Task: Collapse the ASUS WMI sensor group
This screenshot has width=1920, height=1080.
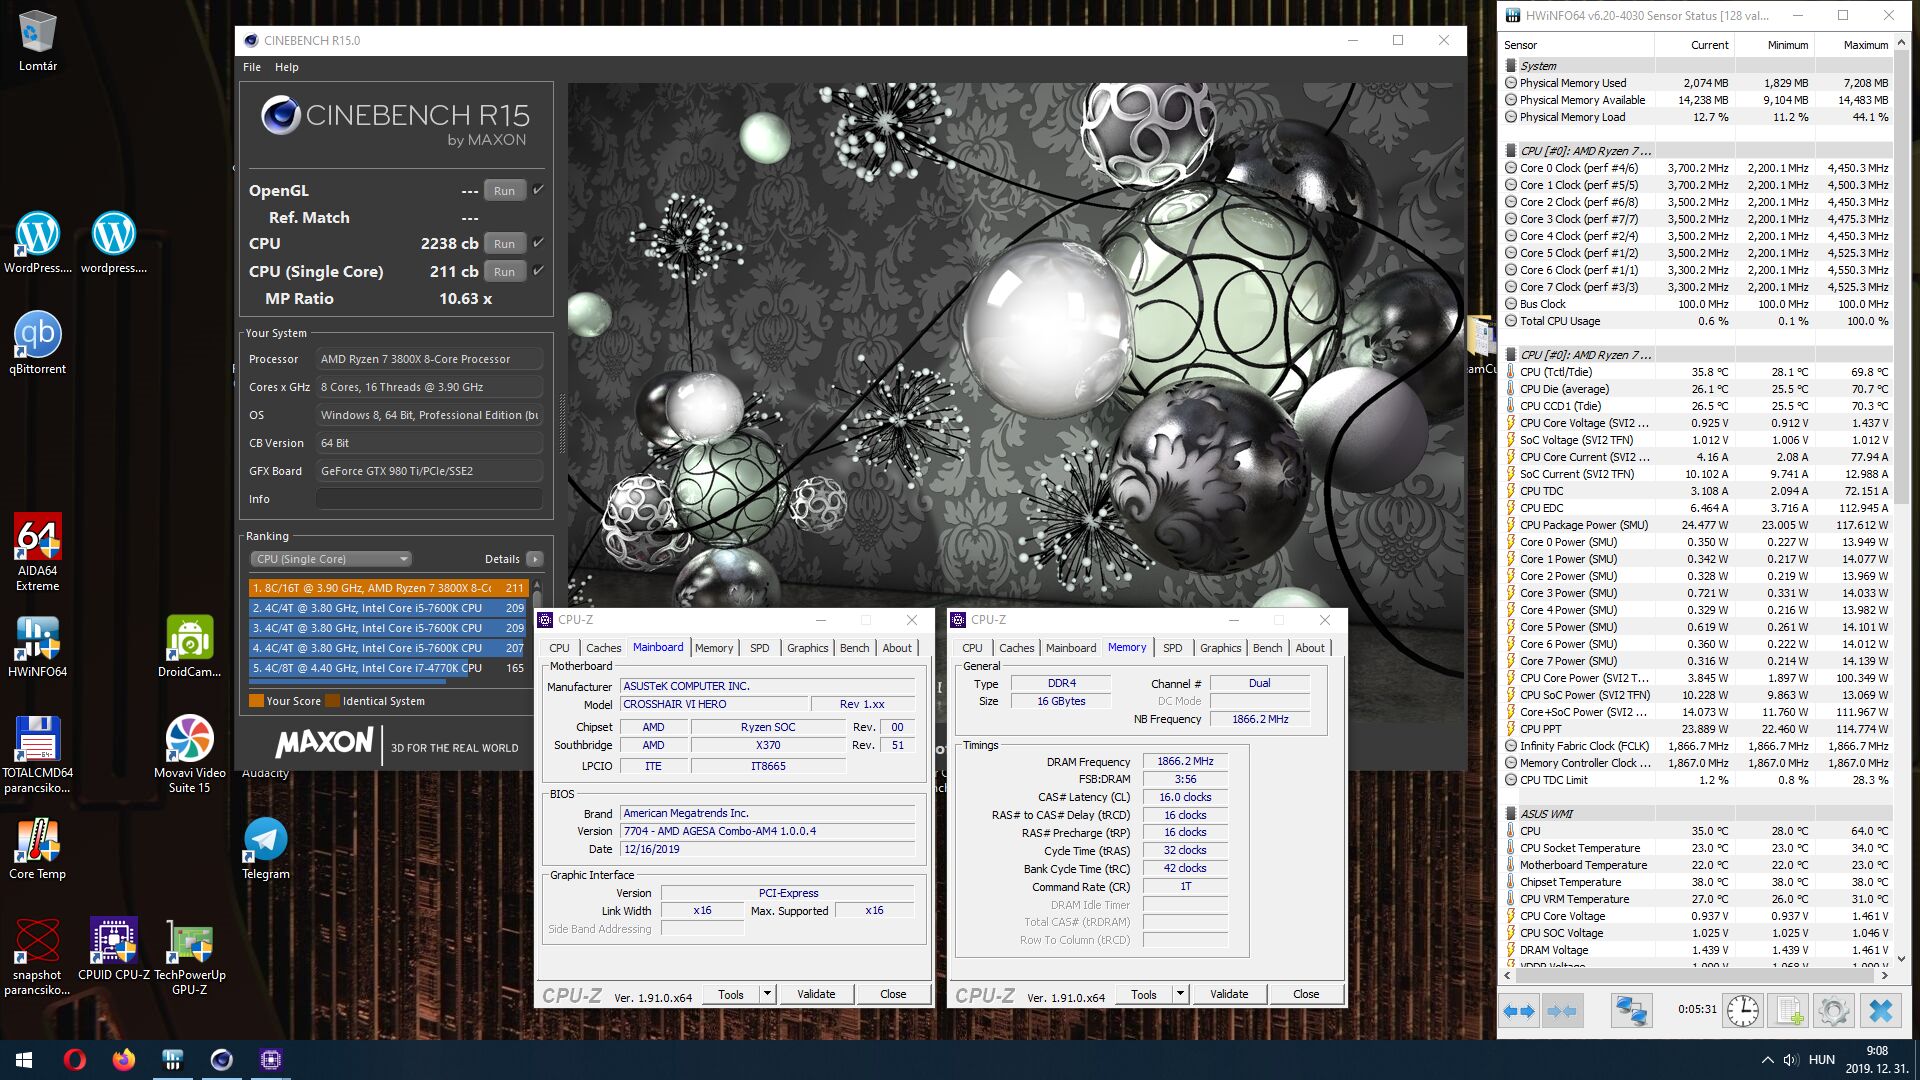Action: [x=1511, y=814]
